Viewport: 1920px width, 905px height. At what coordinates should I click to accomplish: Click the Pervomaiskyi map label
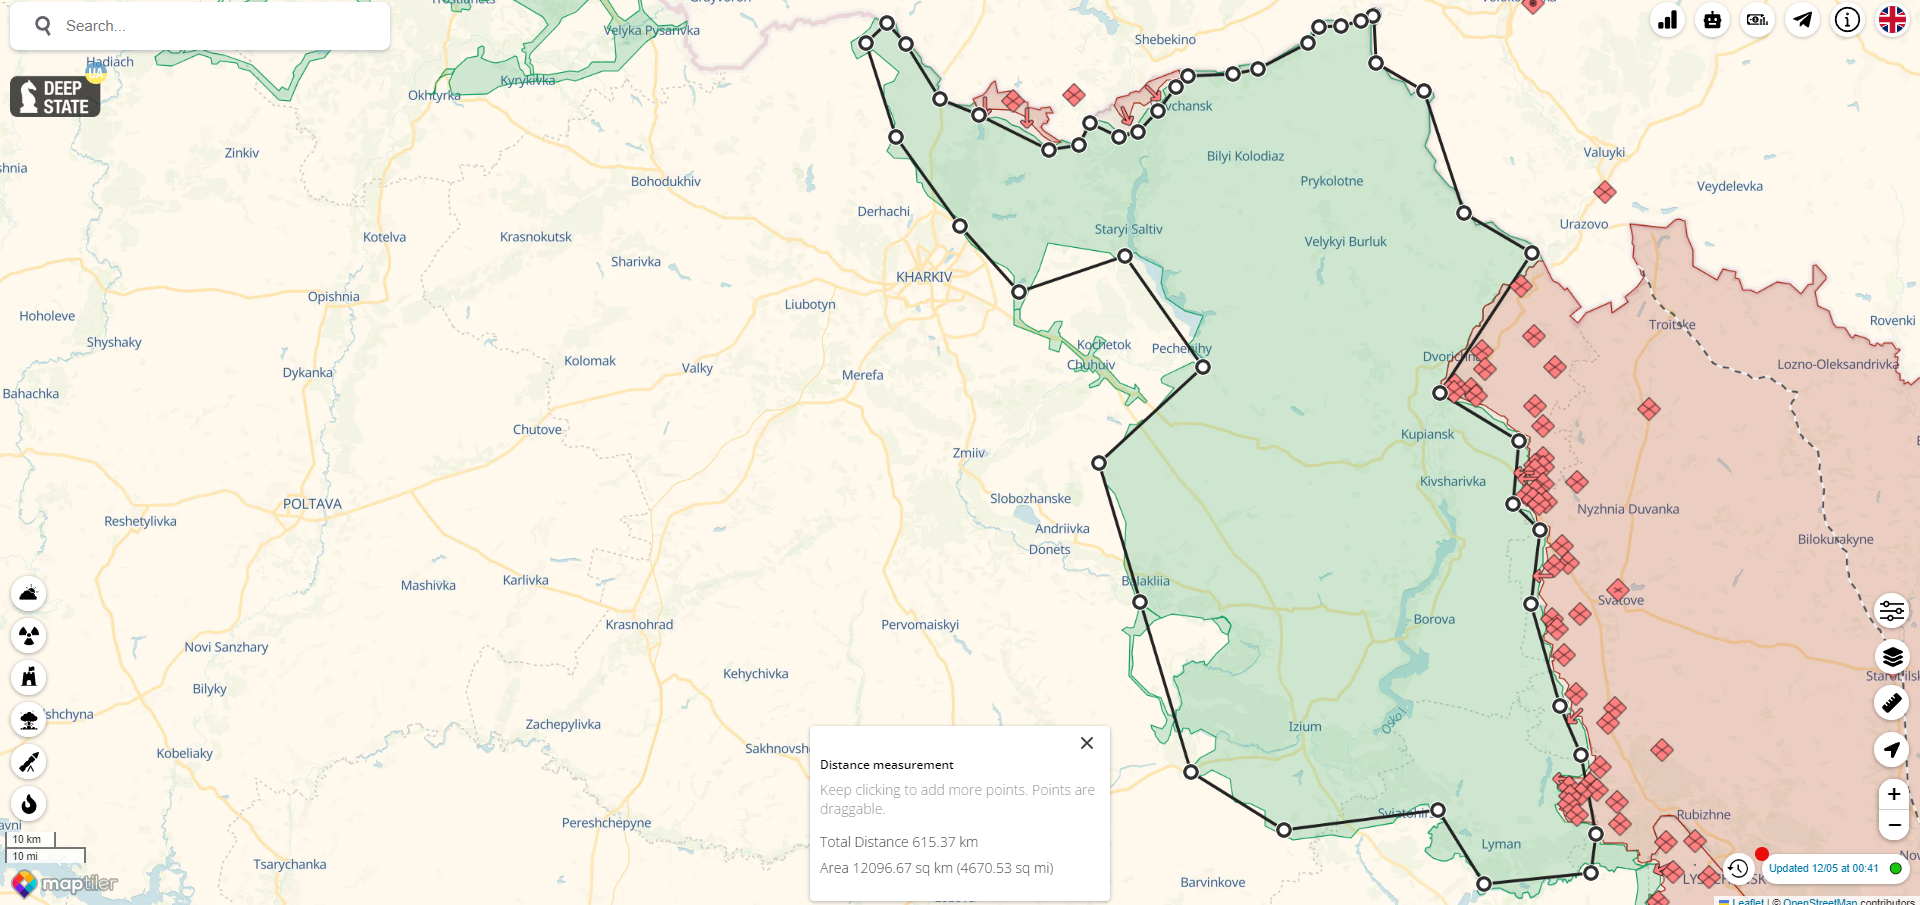(x=920, y=625)
